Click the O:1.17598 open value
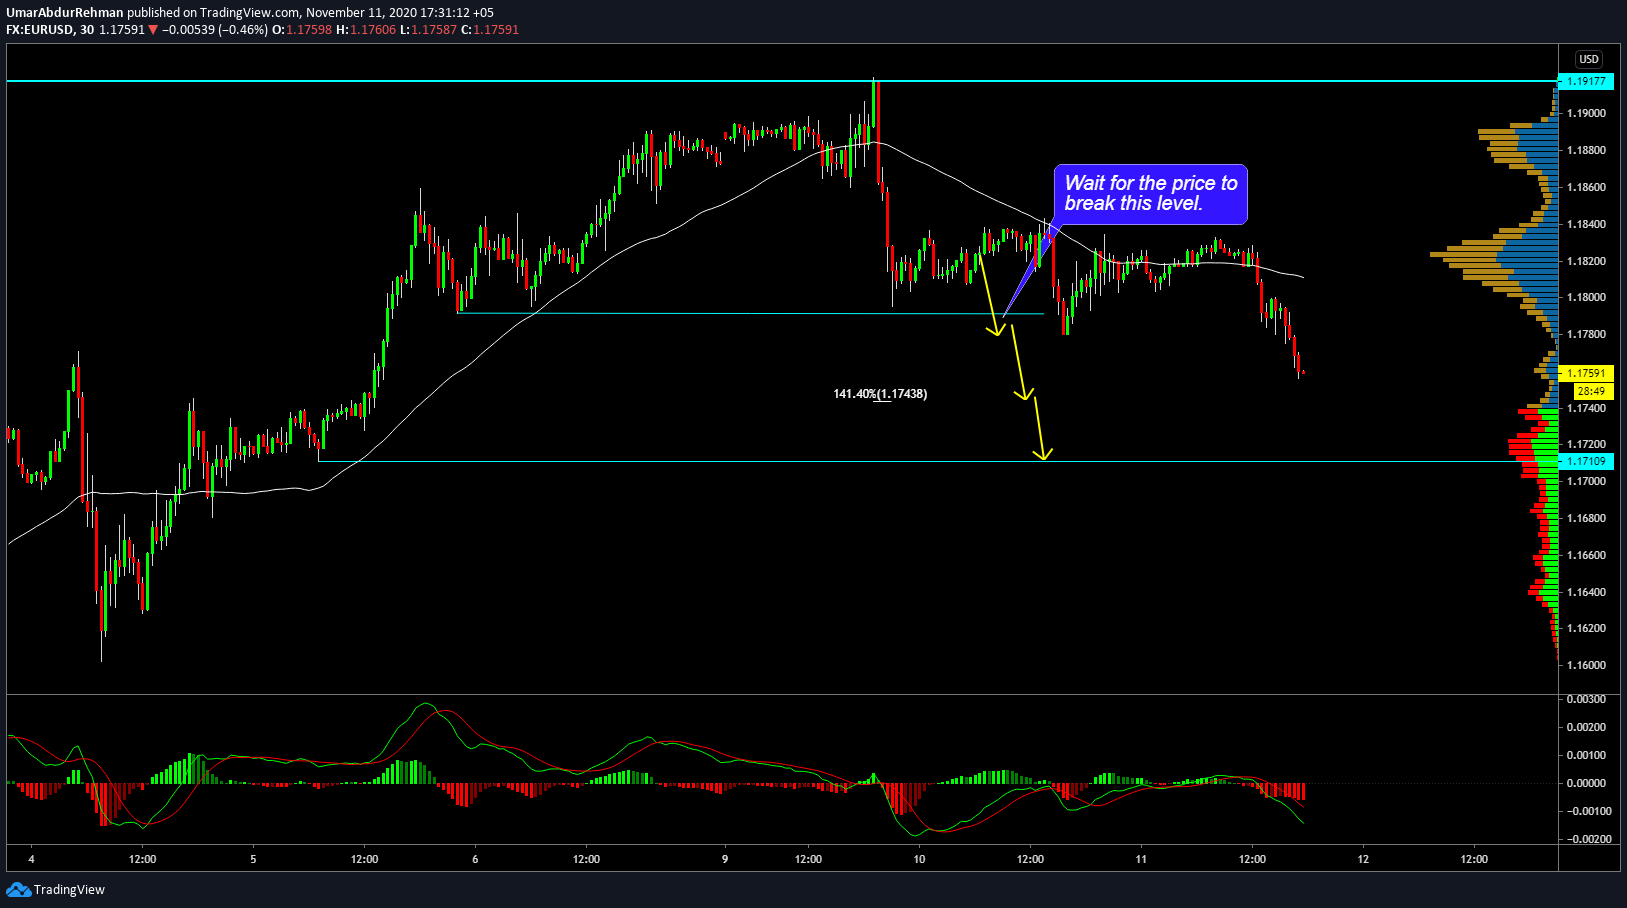Image resolution: width=1627 pixels, height=908 pixels. tap(302, 30)
